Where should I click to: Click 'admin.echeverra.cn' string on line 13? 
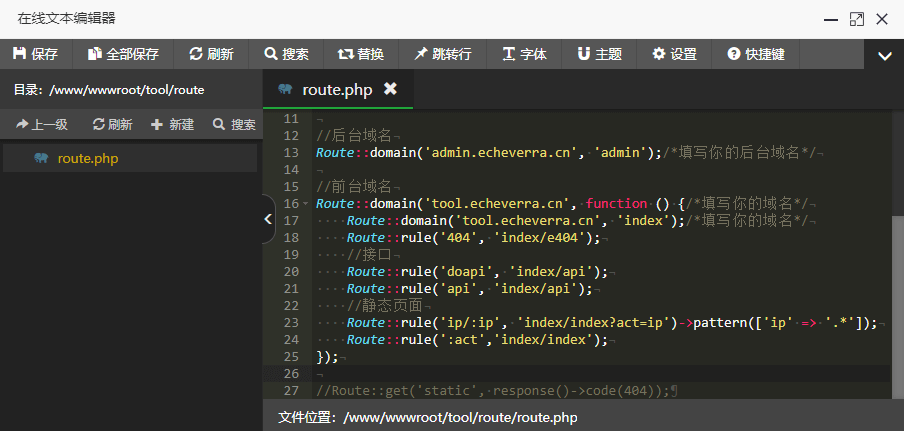[x=501, y=153]
